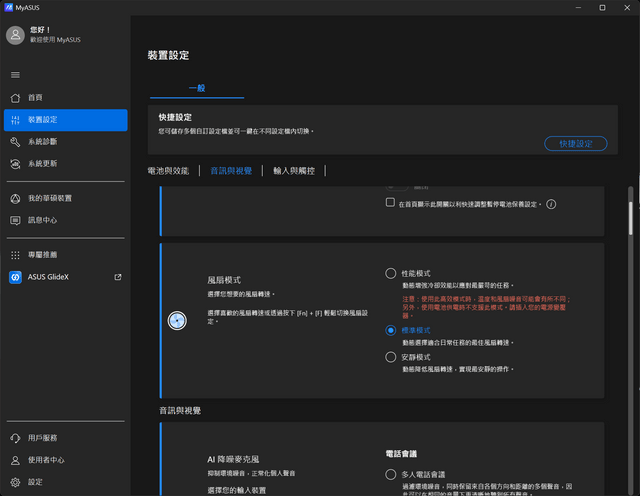Viewport: 640px width, 496px height.
Task: Switch to the 一般 tab
Action: pos(197,88)
